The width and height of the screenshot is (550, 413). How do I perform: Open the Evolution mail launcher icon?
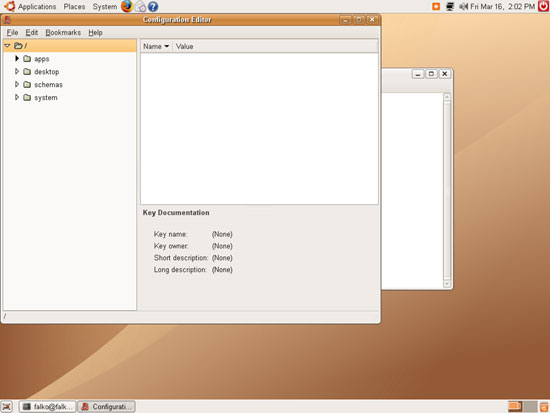(x=140, y=6)
